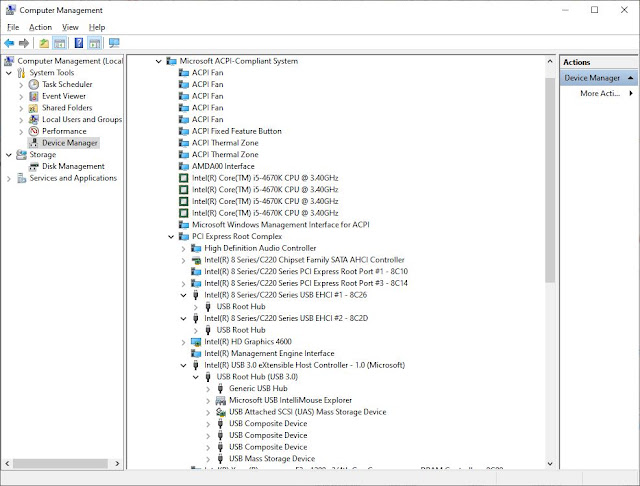Click the UAS Mass Storage Device icon
This screenshot has height=486, width=640.
pos(220,412)
